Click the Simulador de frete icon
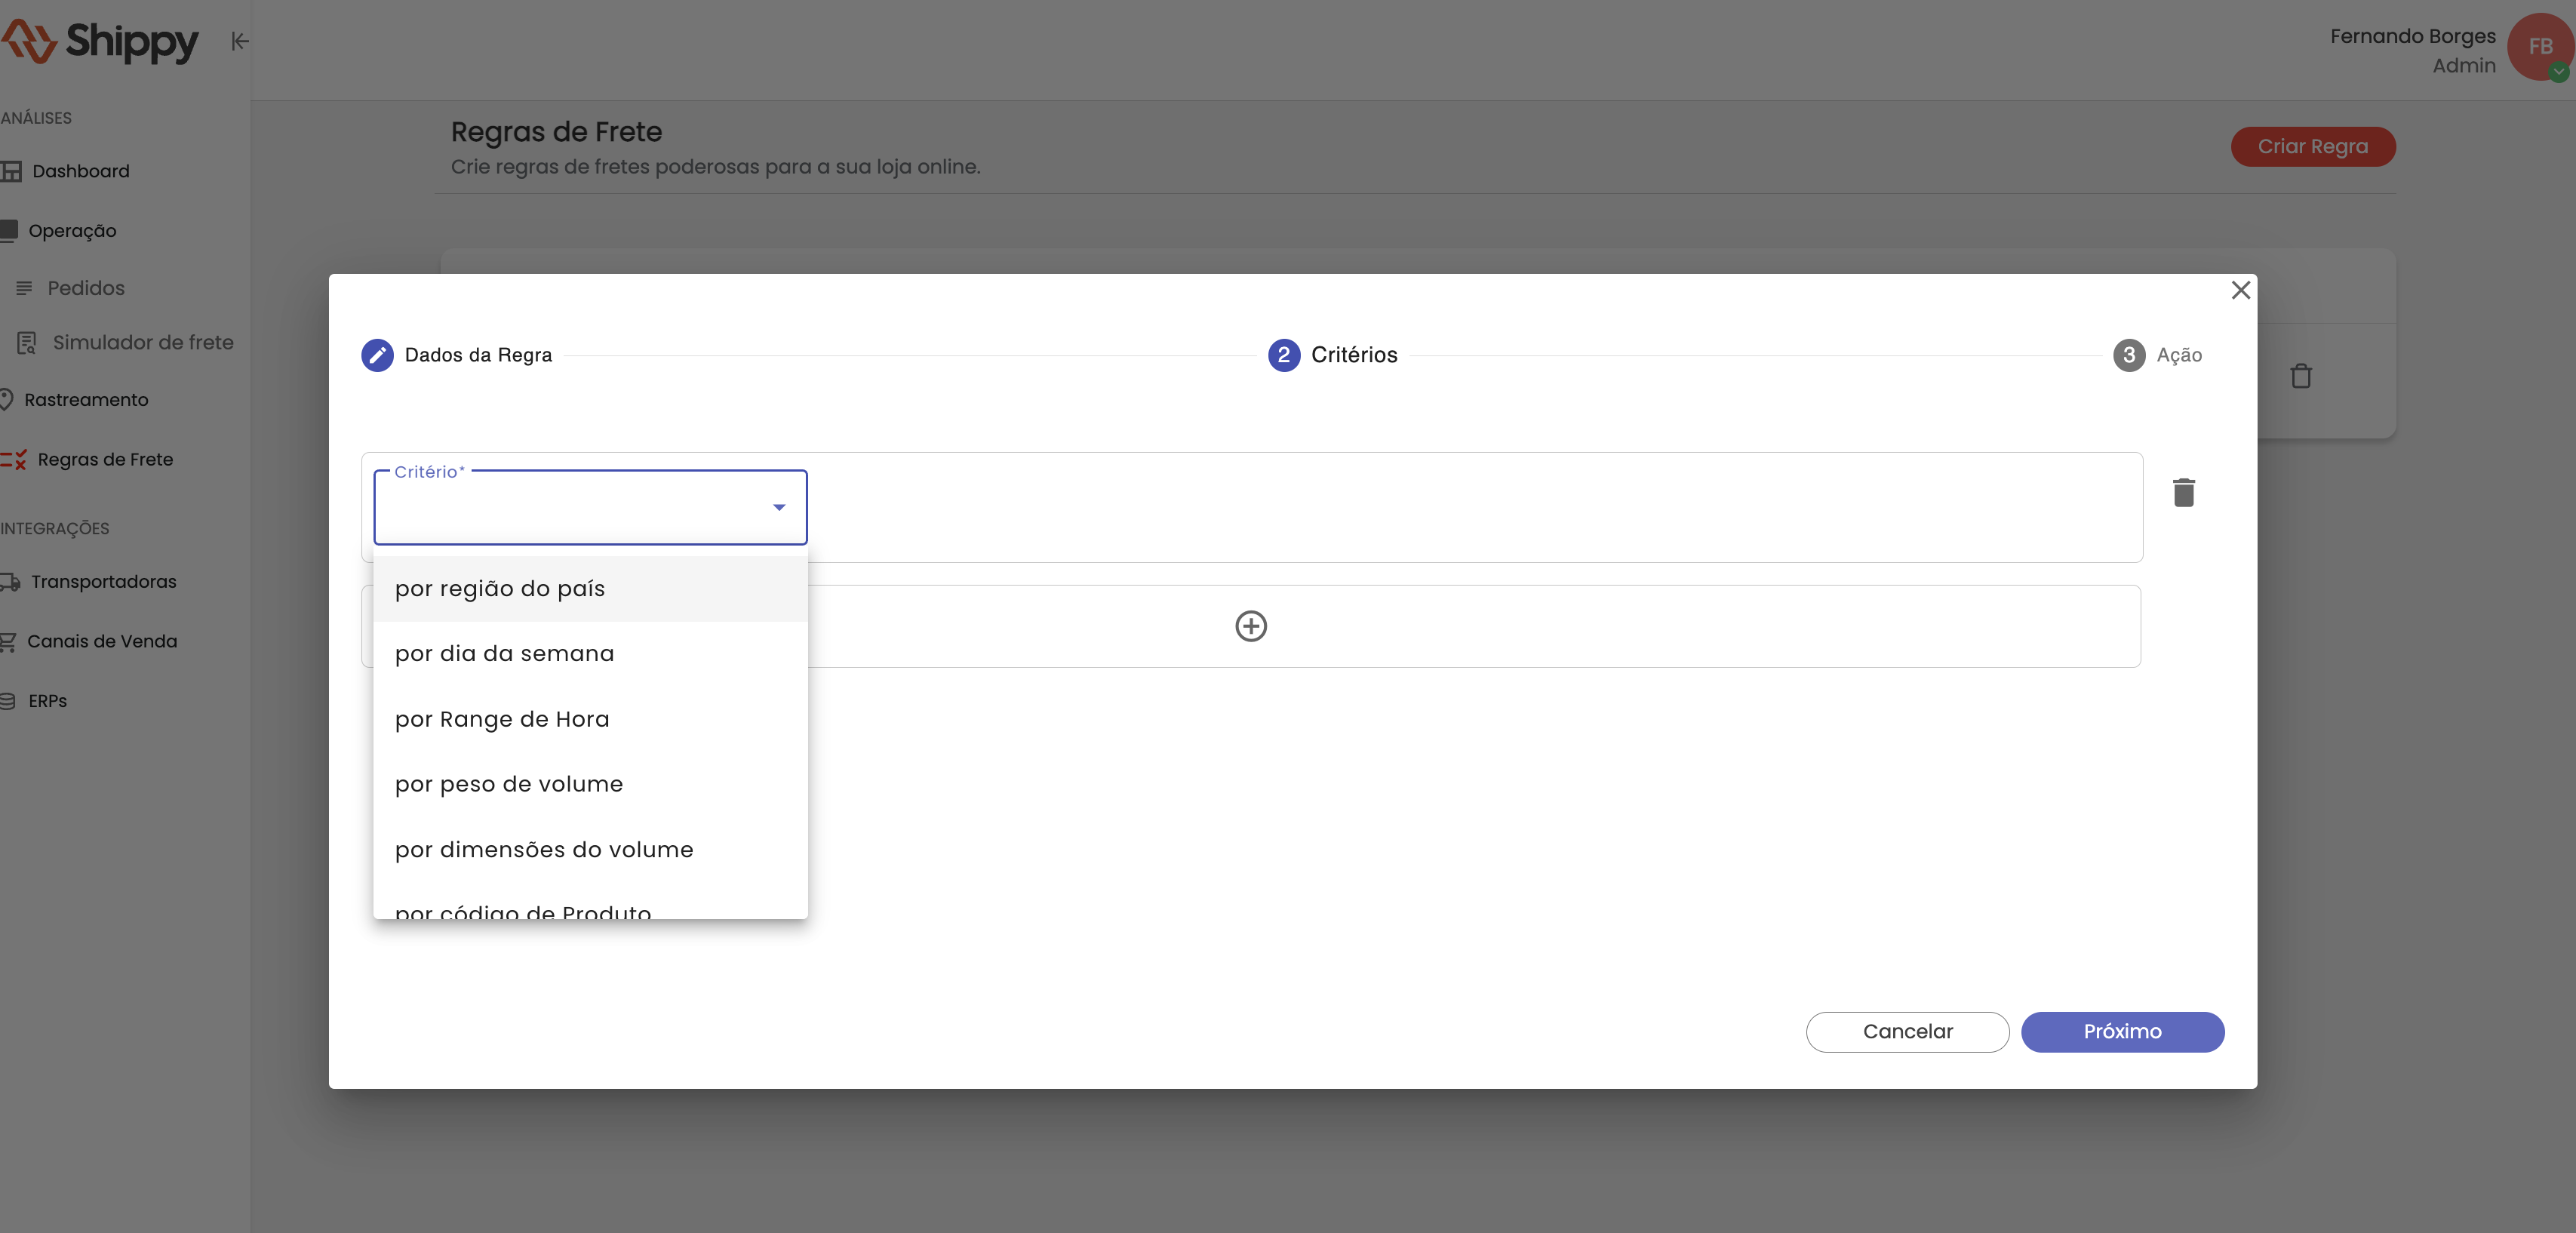Image resolution: width=2576 pixels, height=1233 pixels. coord(27,343)
